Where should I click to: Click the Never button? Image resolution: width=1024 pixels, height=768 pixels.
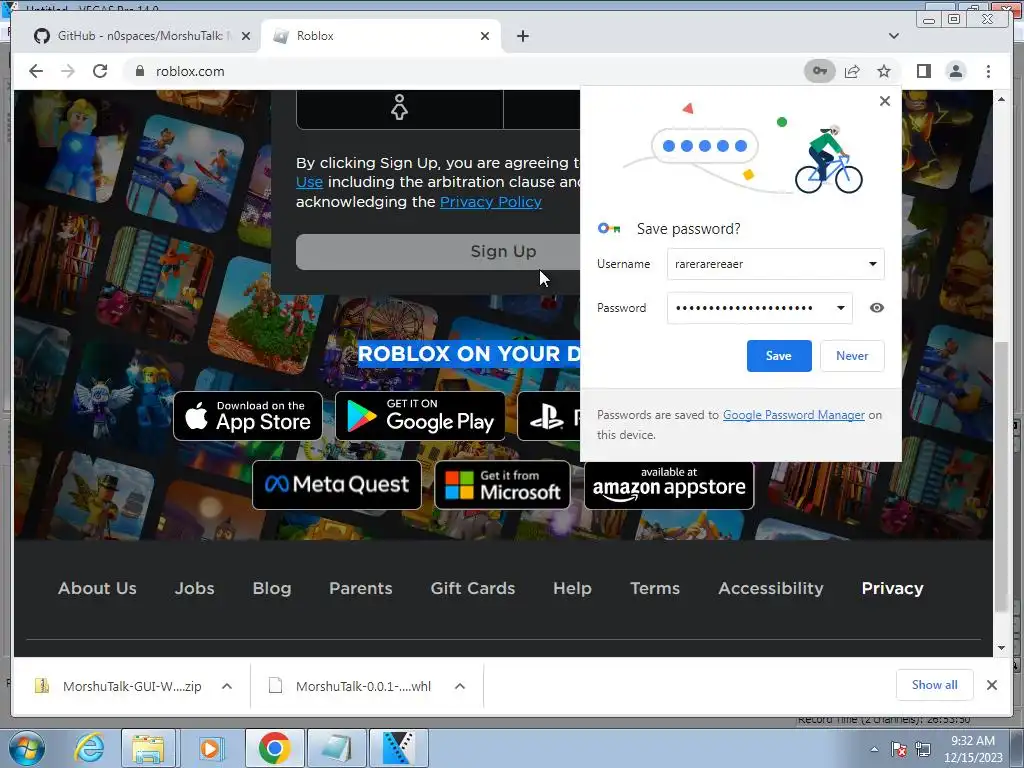(x=852, y=356)
